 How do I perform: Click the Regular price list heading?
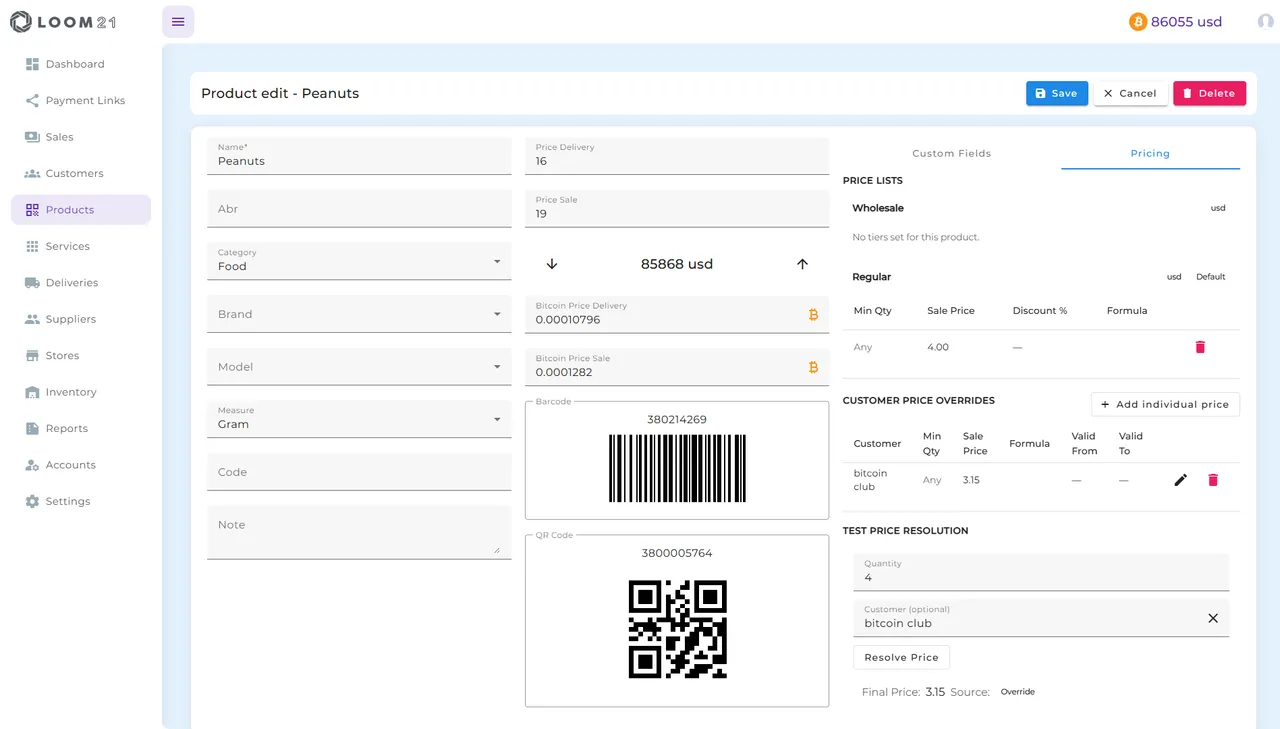click(x=871, y=277)
